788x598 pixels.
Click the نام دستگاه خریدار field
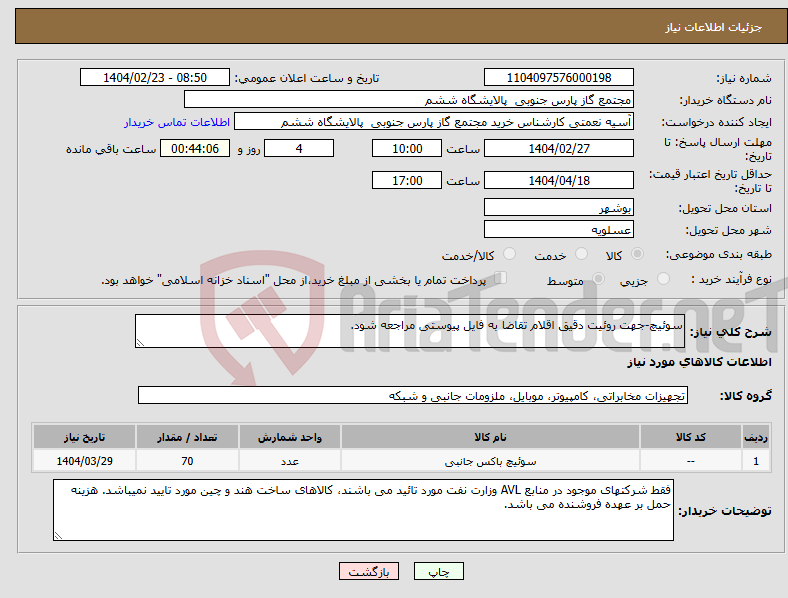409,99
